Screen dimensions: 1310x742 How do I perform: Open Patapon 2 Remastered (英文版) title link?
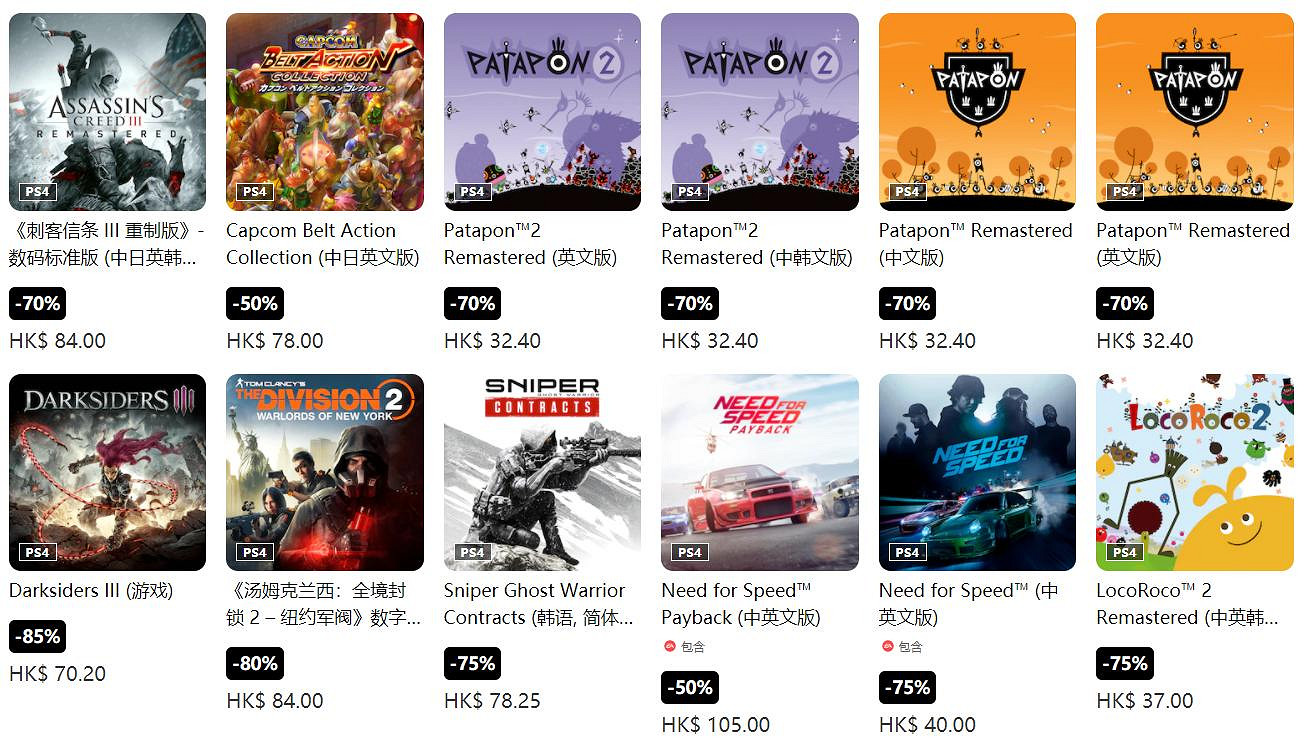click(531, 244)
